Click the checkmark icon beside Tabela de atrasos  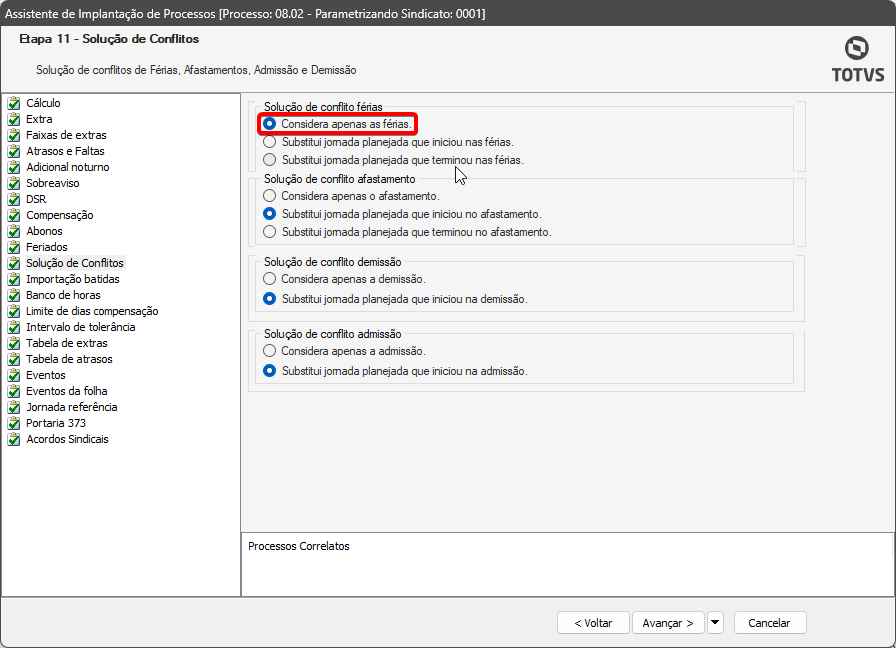(14, 359)
